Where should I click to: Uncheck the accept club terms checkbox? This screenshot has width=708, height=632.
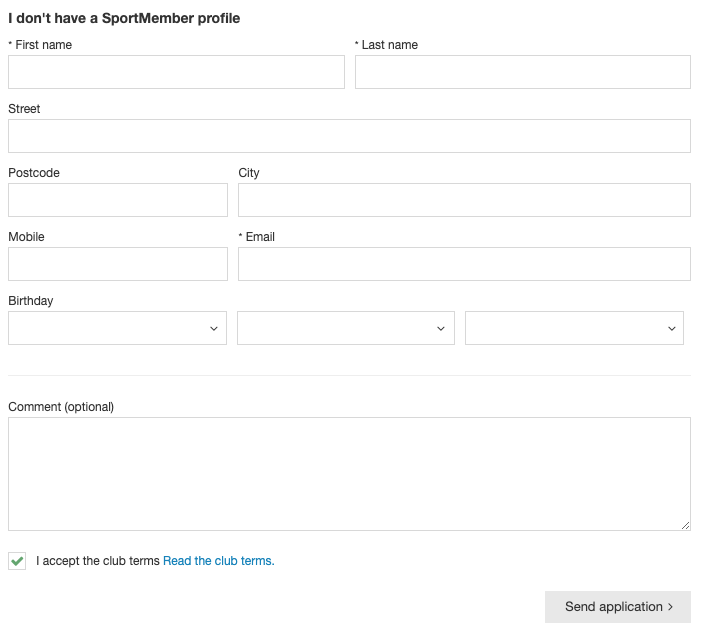tap(17, 561)
